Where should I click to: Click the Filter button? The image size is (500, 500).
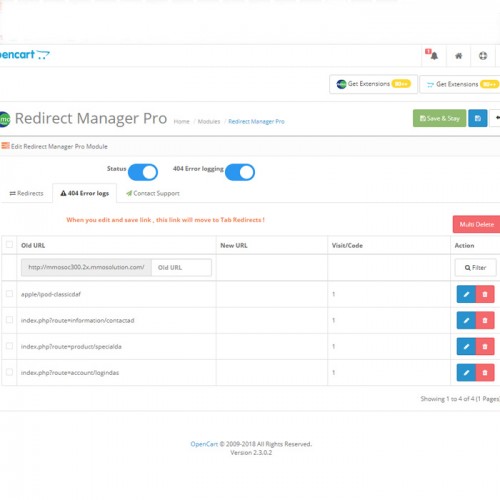476,268
